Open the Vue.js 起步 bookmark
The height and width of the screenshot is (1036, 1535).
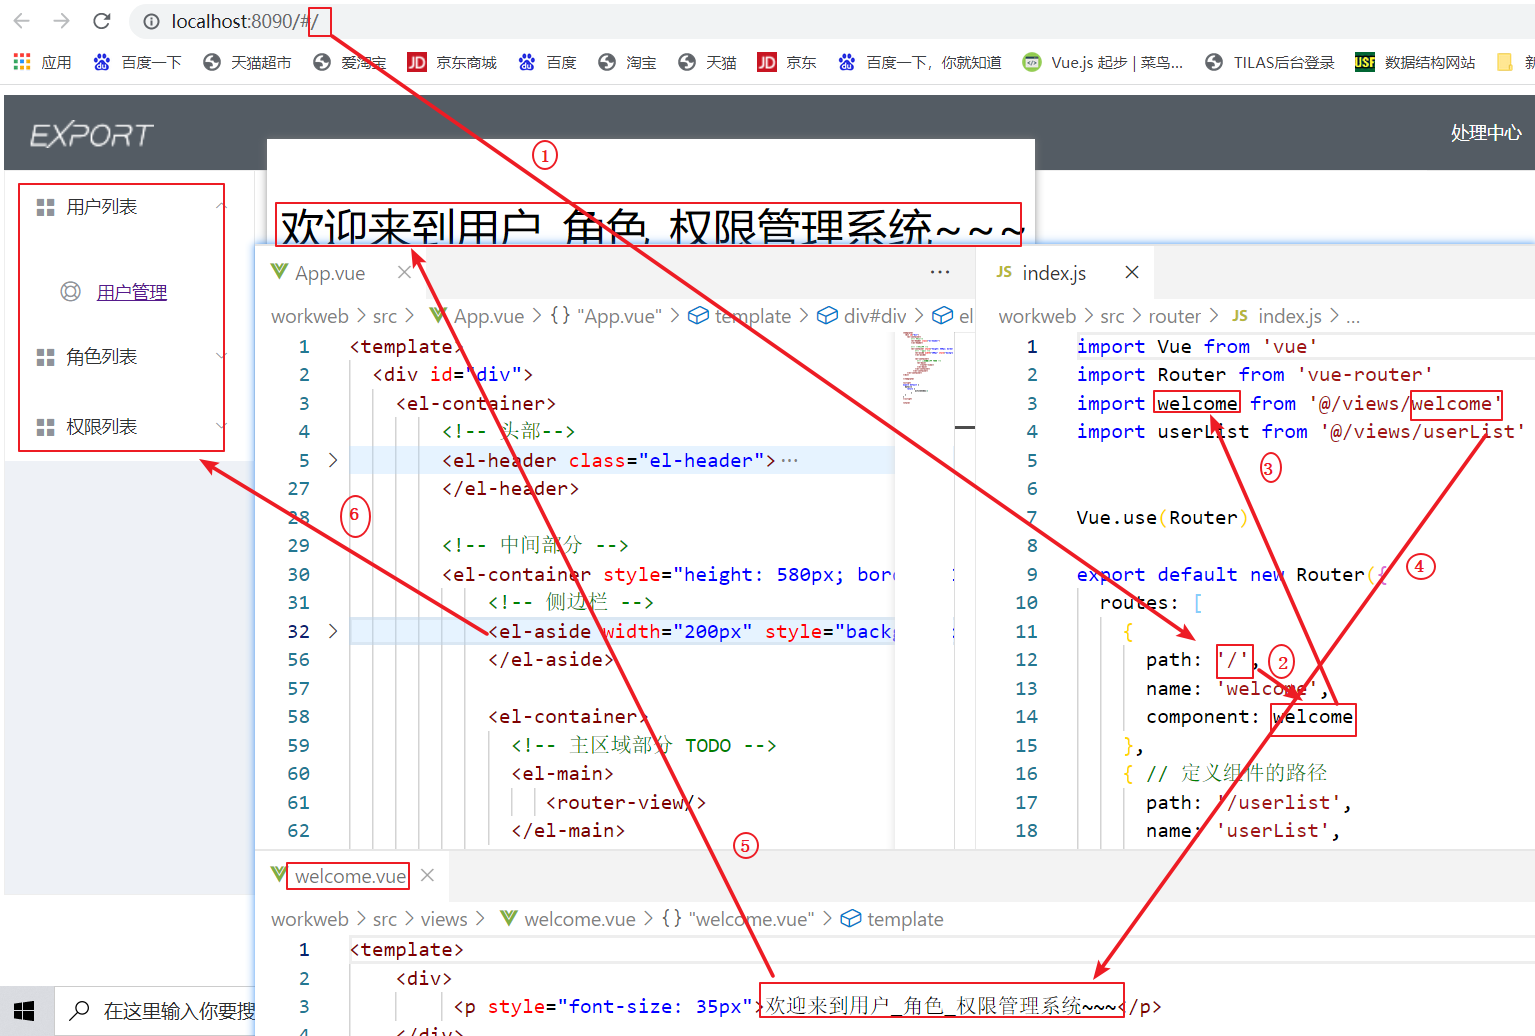click(1103, 62)
